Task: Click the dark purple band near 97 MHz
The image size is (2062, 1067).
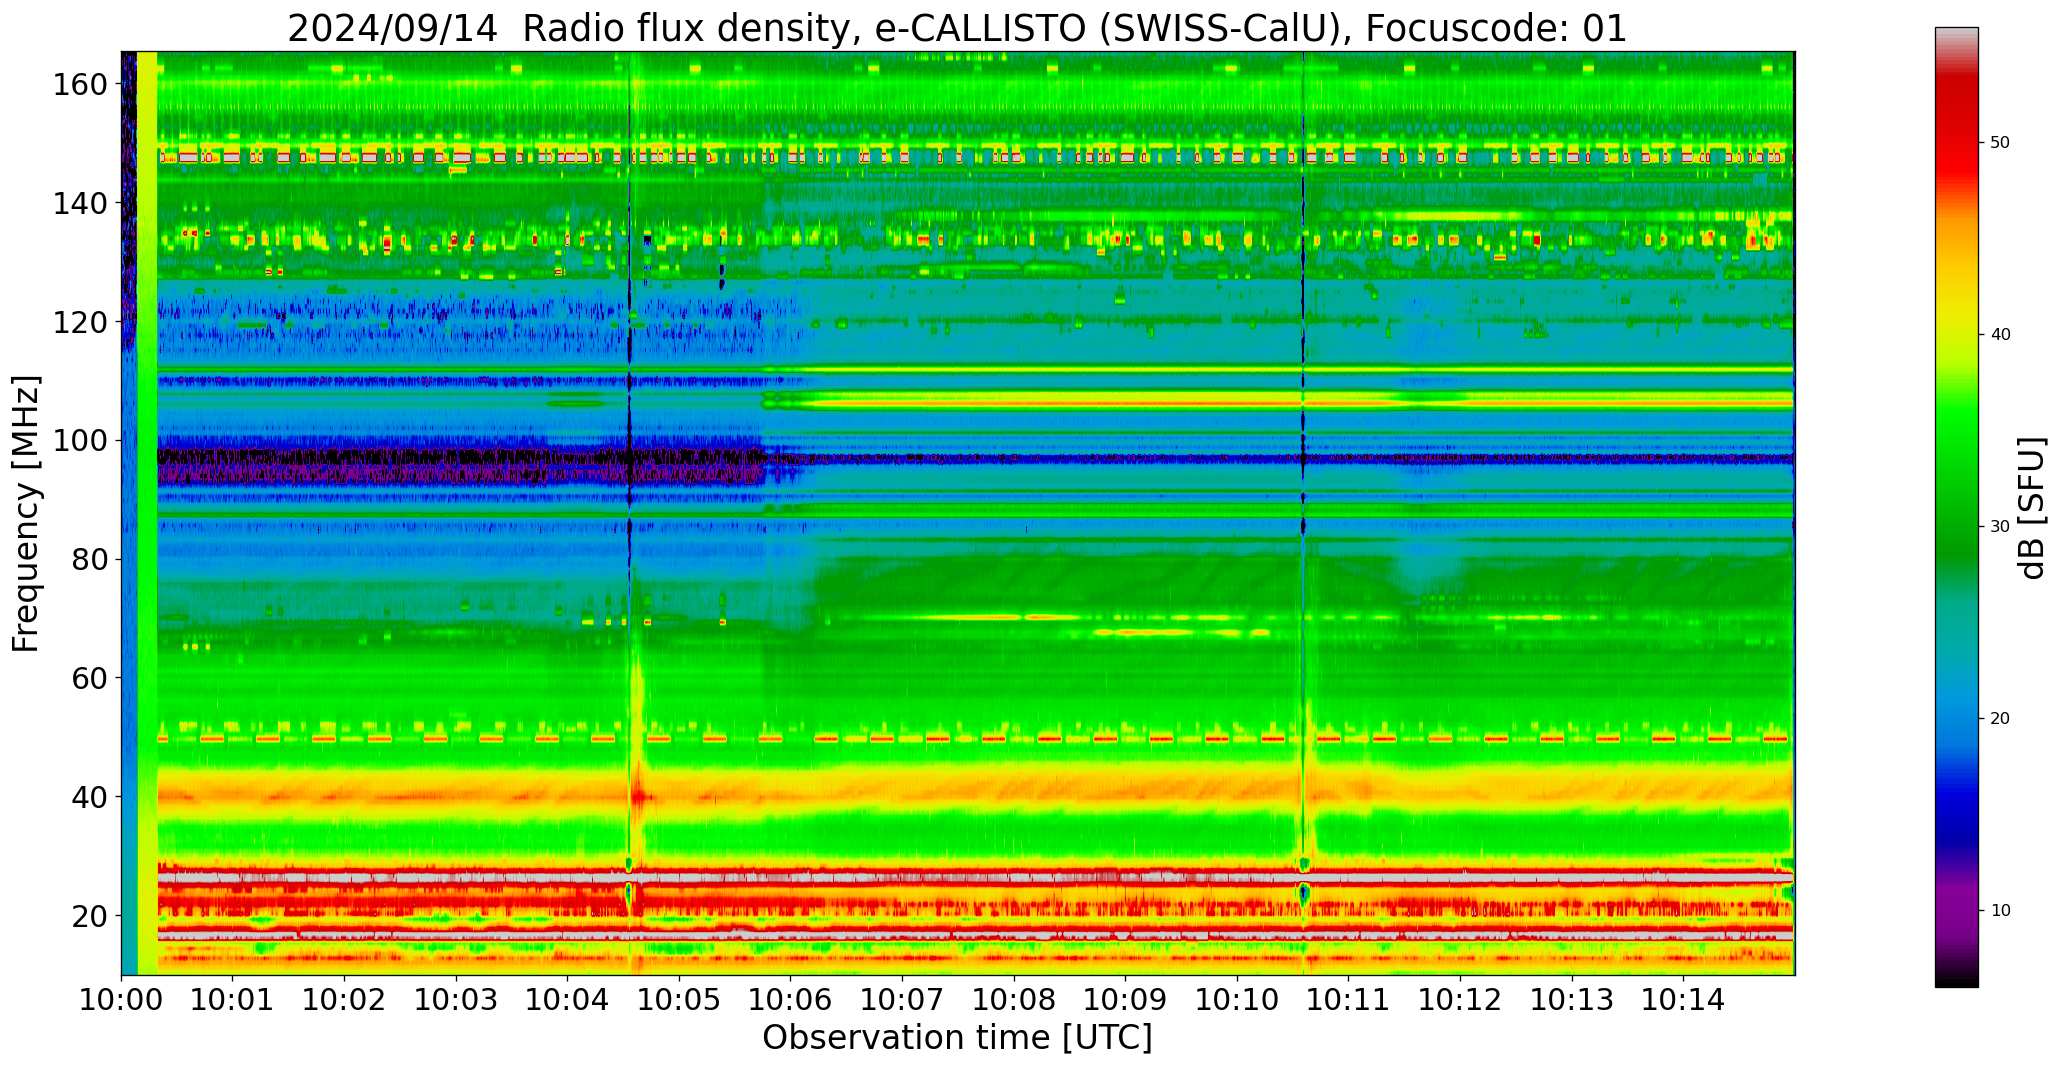Action: coord(975,460)
